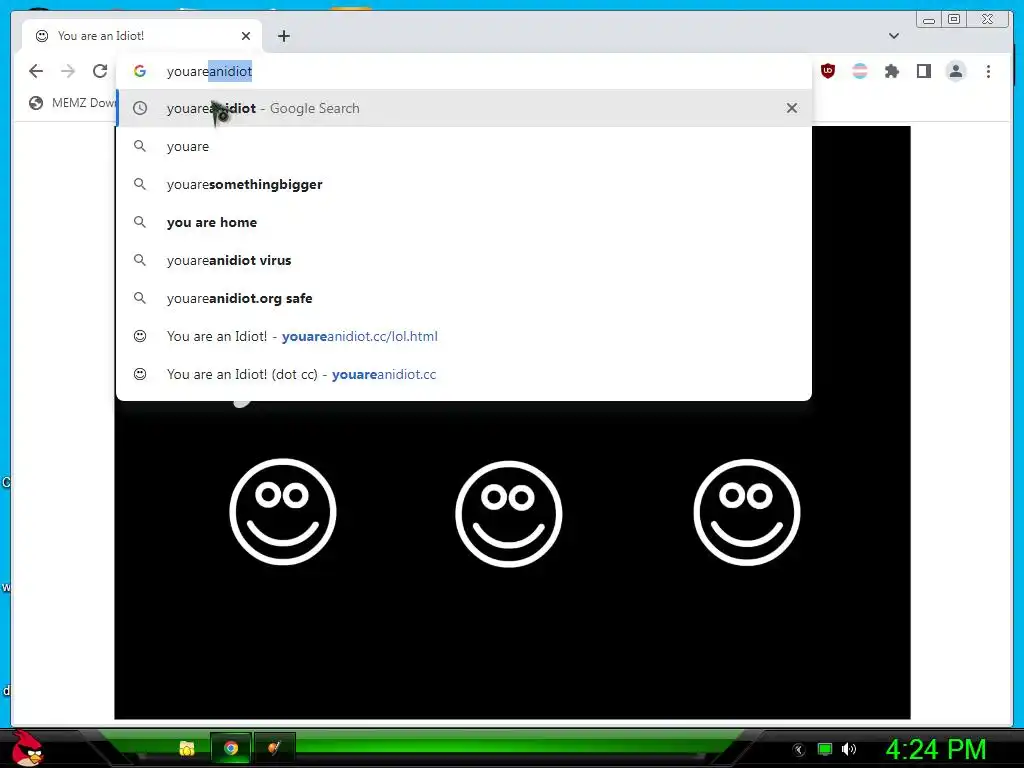The width and height of the screenshot is (1024, 768).
Task: Open the Angry Birds start button
Action: pos(28,748)
